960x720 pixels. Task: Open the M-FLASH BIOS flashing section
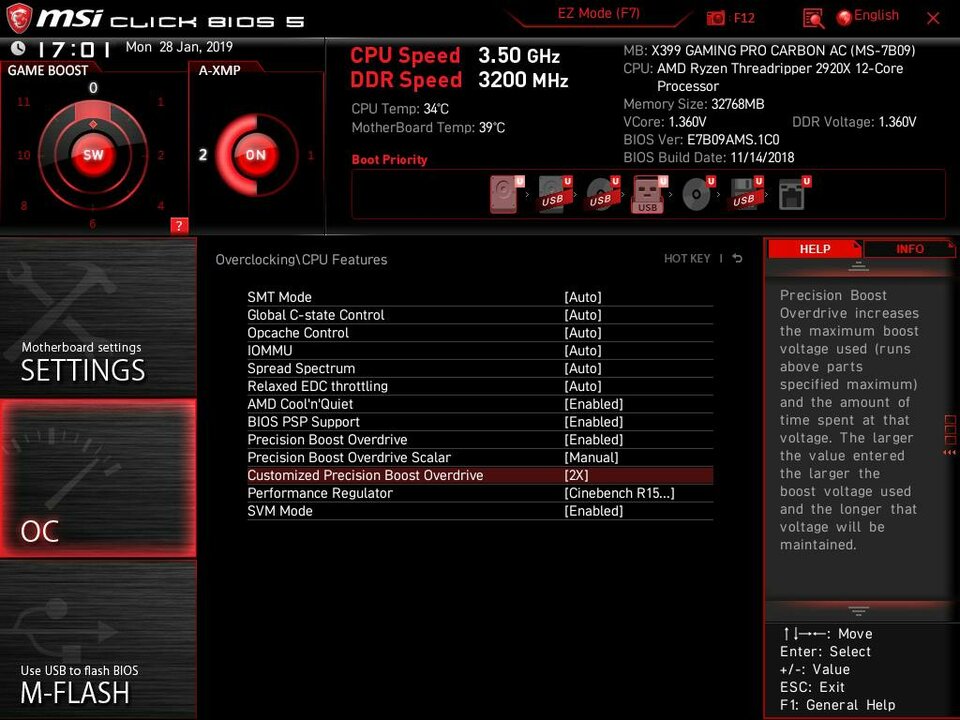98,640
